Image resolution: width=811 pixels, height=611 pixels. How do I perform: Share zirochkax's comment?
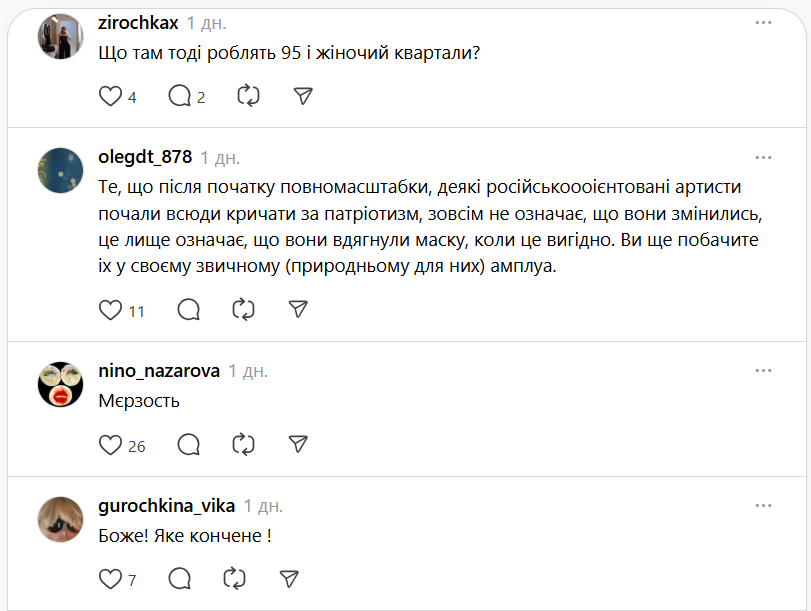click(303, 96)
